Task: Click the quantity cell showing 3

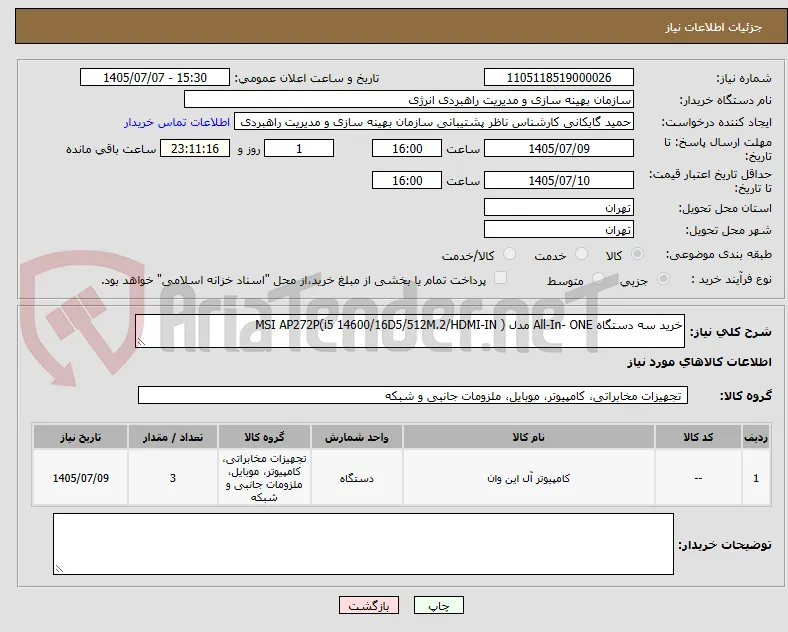Action: 172,478
